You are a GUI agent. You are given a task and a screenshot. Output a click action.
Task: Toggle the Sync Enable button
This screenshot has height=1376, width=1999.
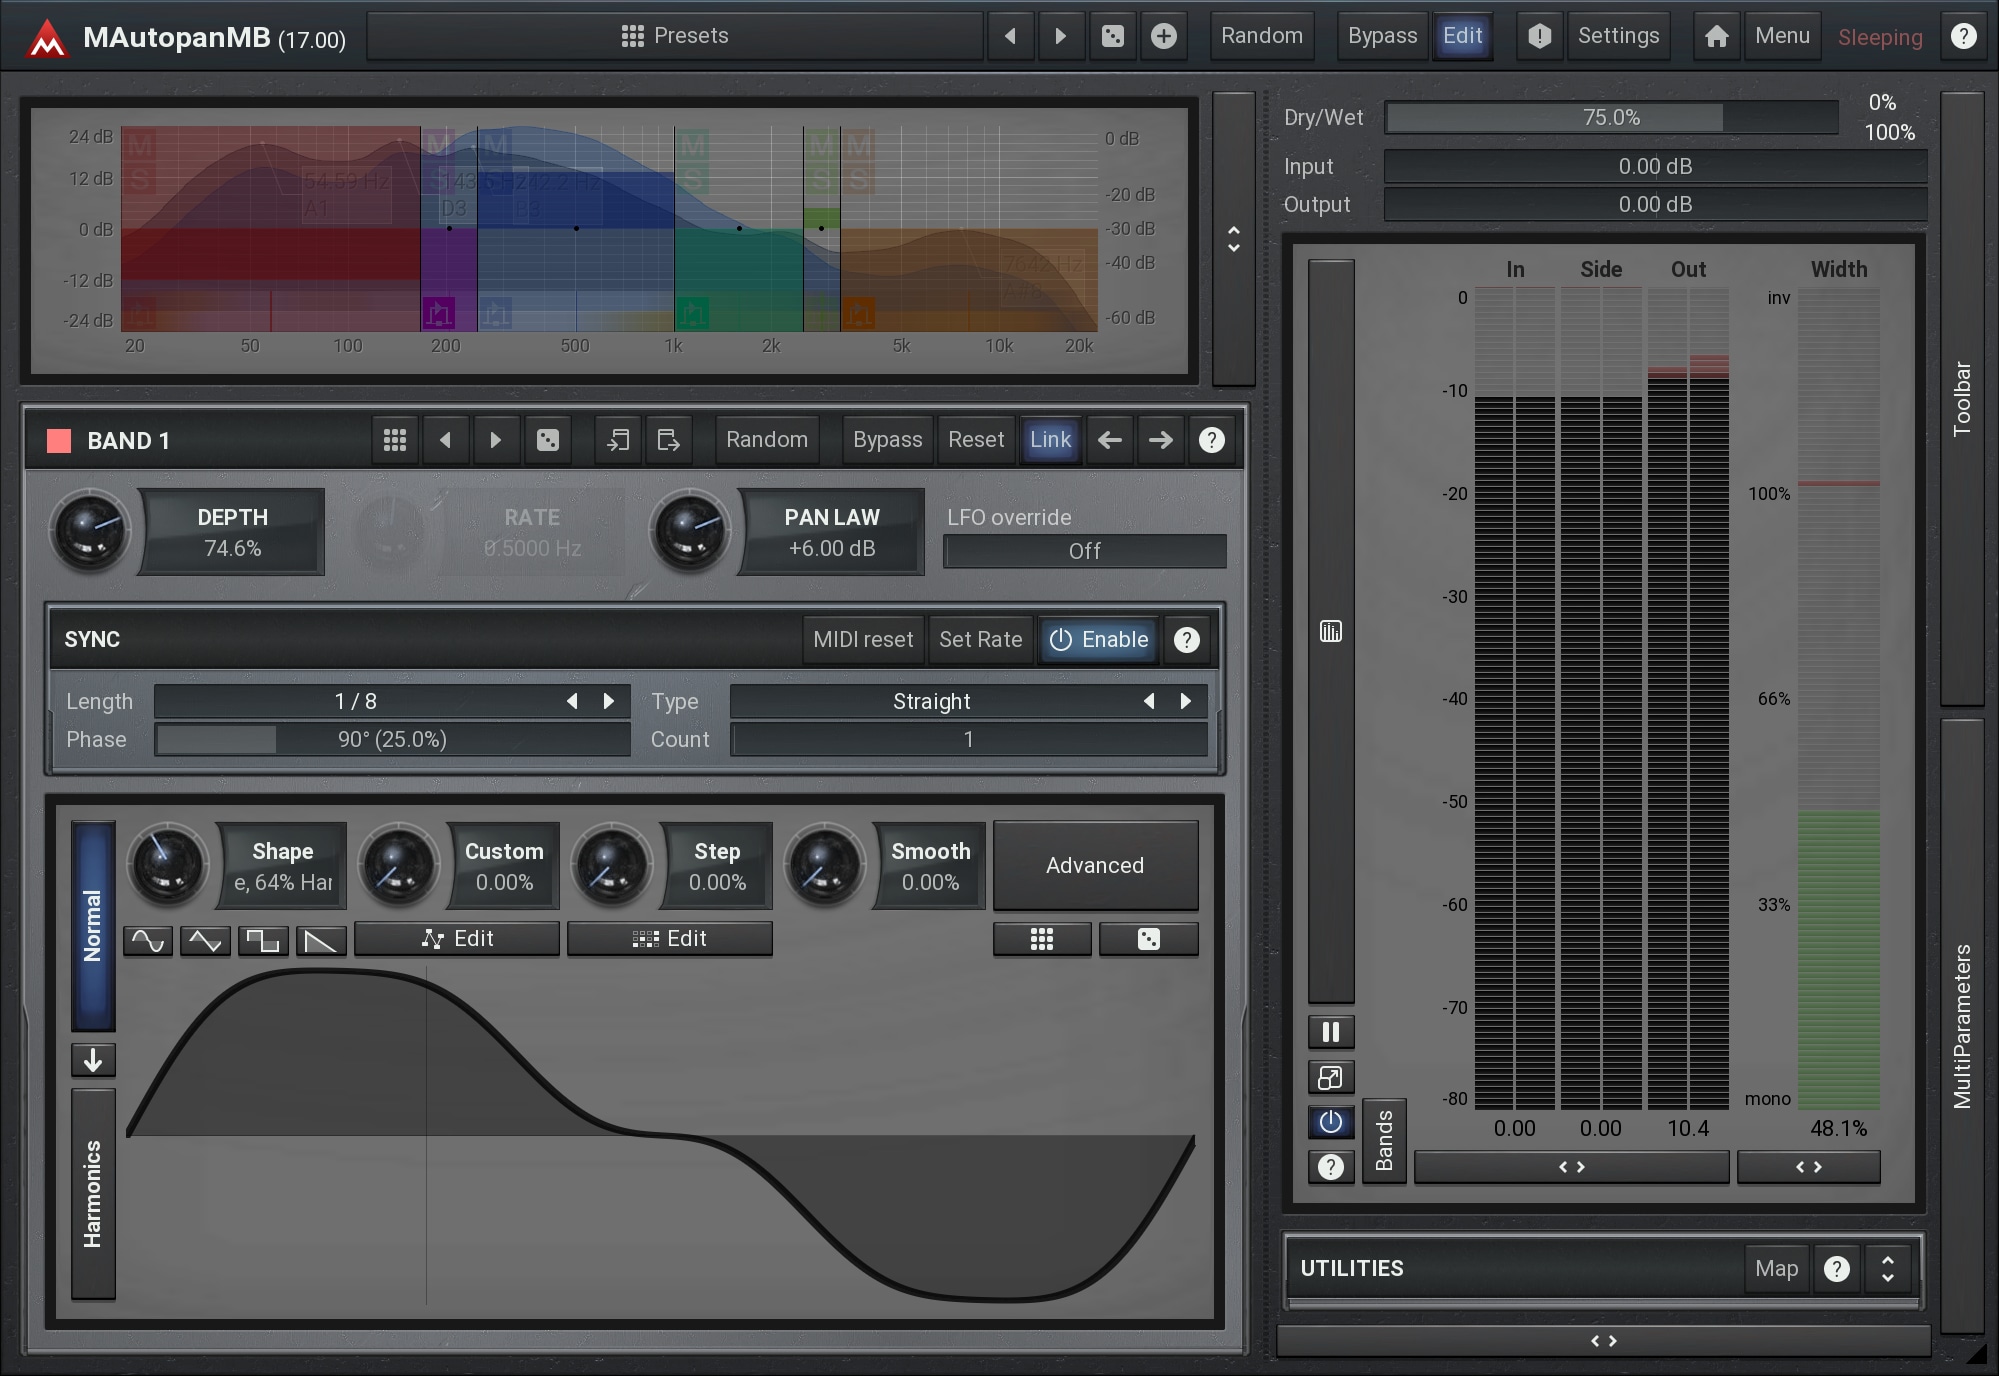[x=1099, y=640]
